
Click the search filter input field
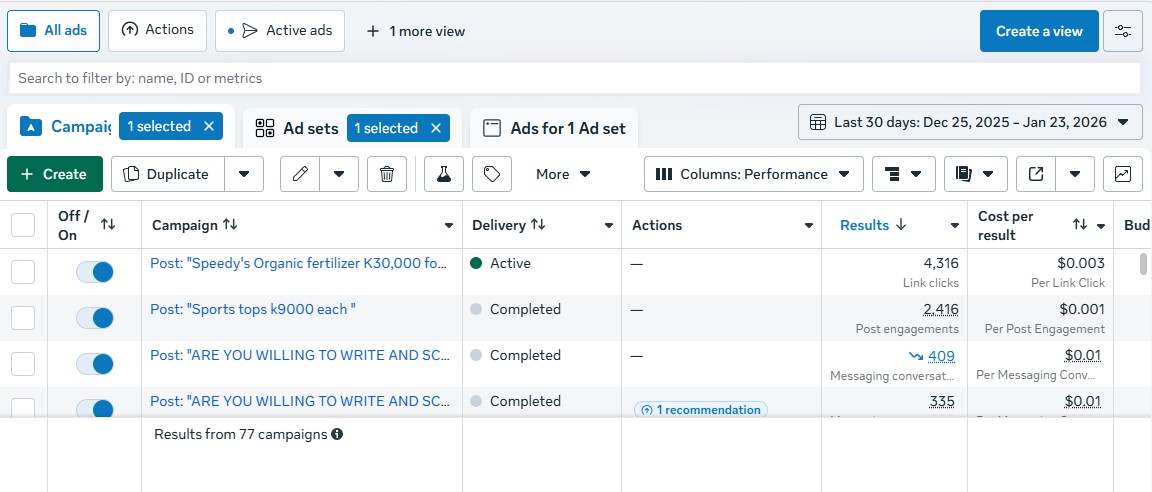(574, 78)
